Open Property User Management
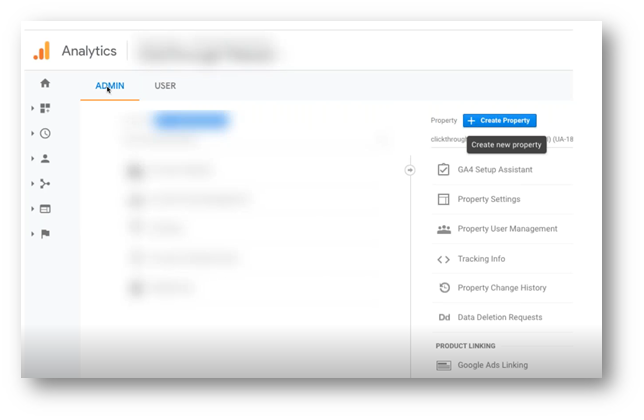 click(x=507, y=229)
